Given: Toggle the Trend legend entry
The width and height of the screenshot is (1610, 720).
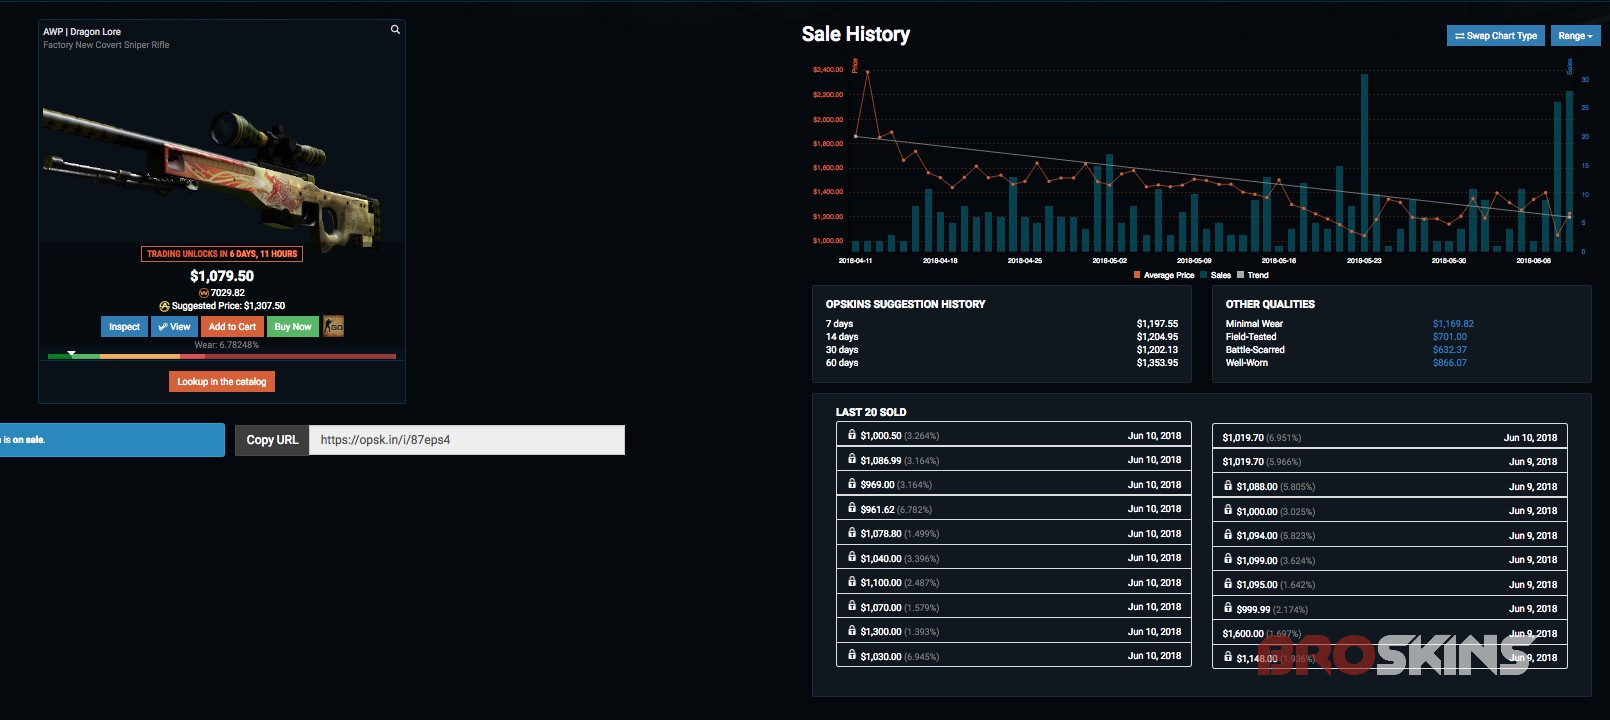Looking at the screenshot, I should [1253, 275].
